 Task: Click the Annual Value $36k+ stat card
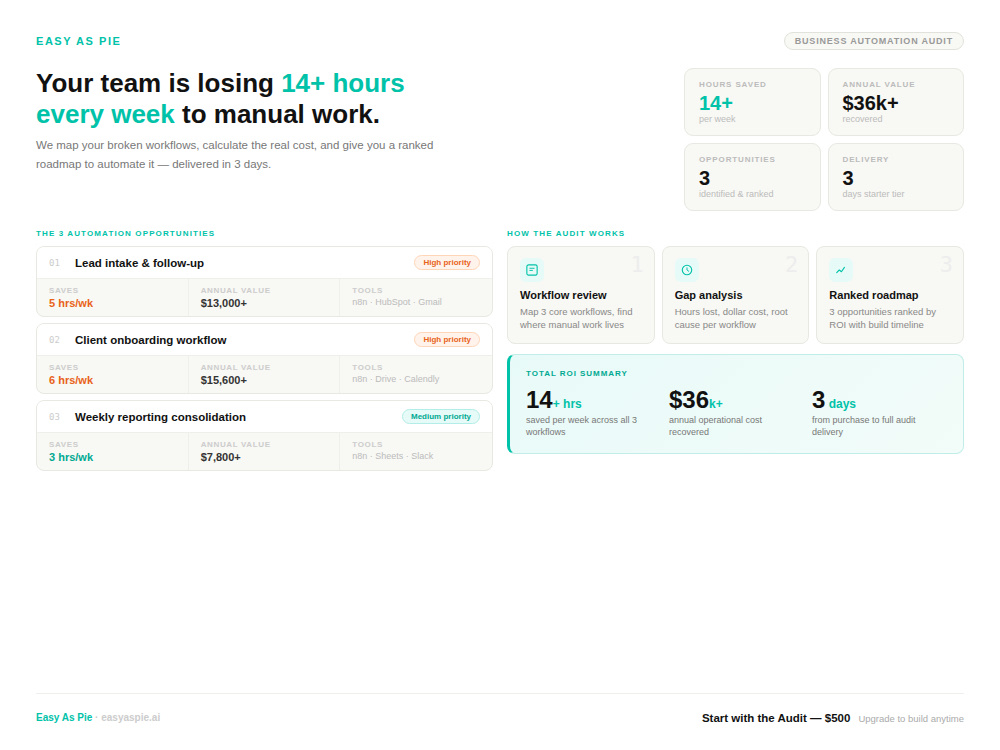tap(895, 102)
